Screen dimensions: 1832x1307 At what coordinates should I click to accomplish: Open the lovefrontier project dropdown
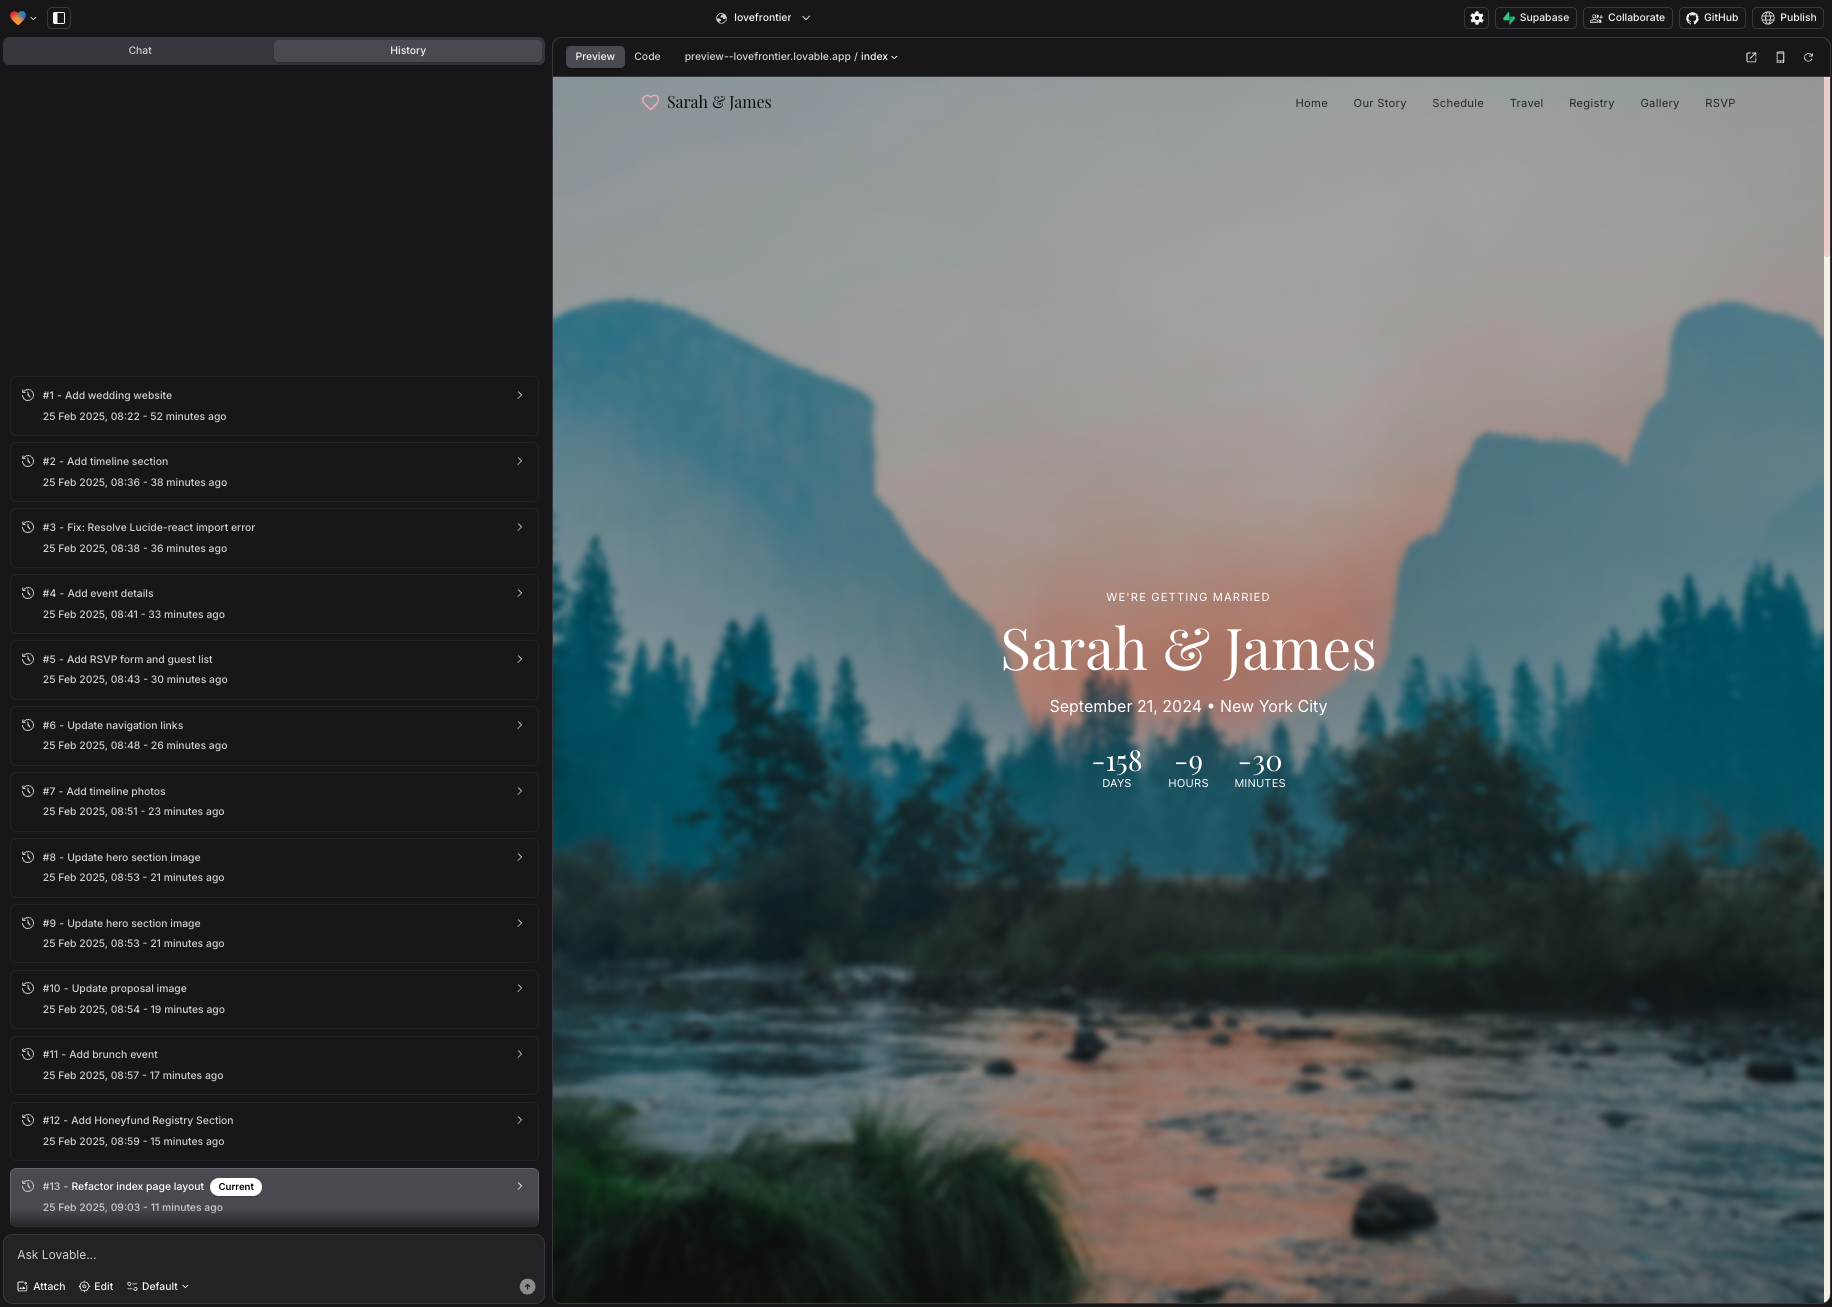[762, 17]
